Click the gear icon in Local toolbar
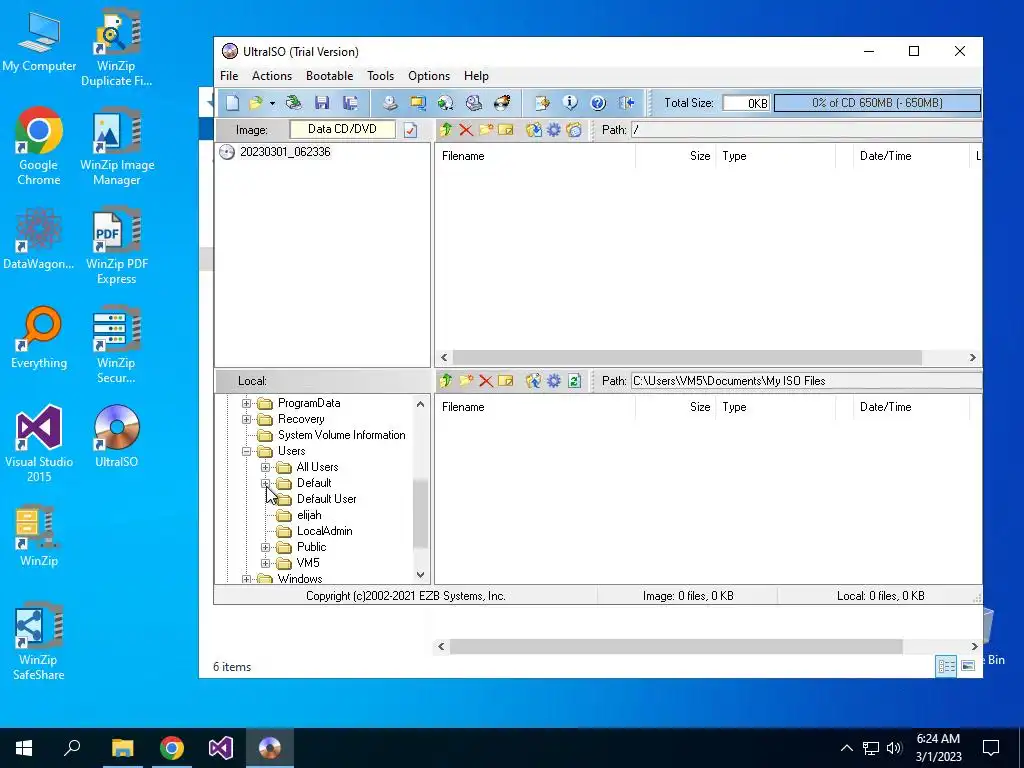The height and width of the screenshot is (768, 1024). (x=554, y=381)
